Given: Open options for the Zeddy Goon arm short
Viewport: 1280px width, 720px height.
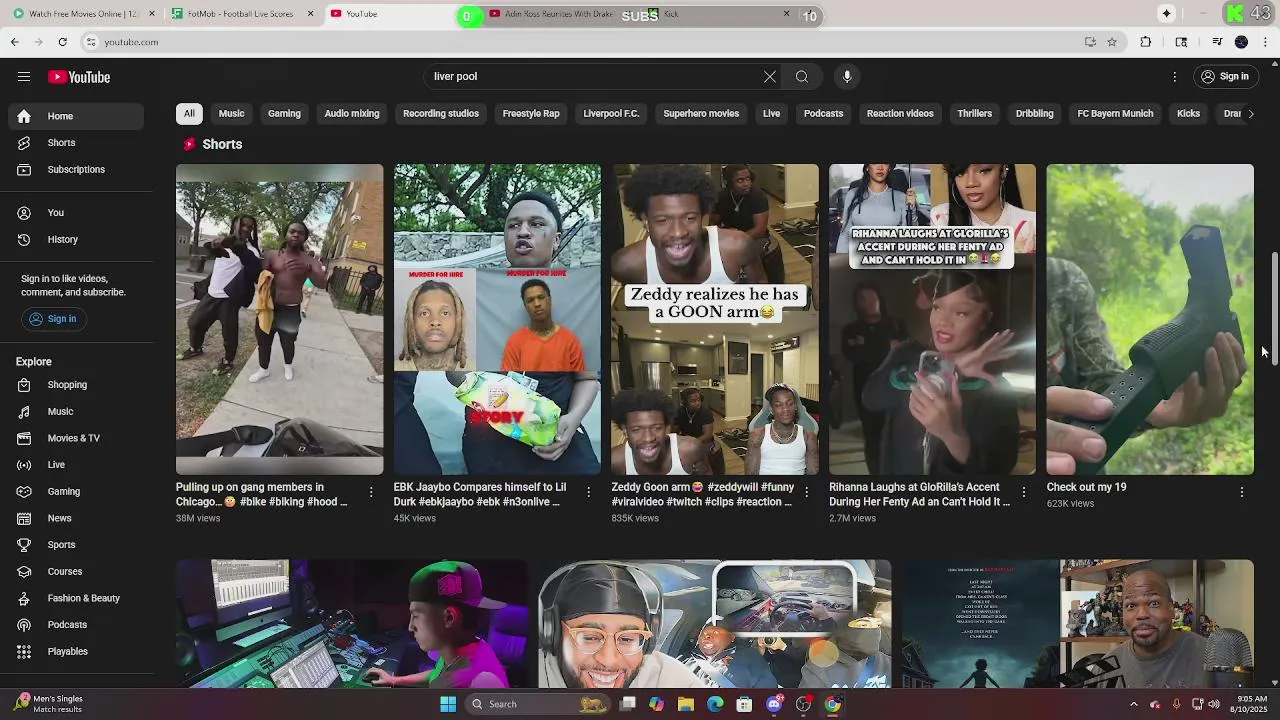Looking at the screenshot, I should coord(806,492).
